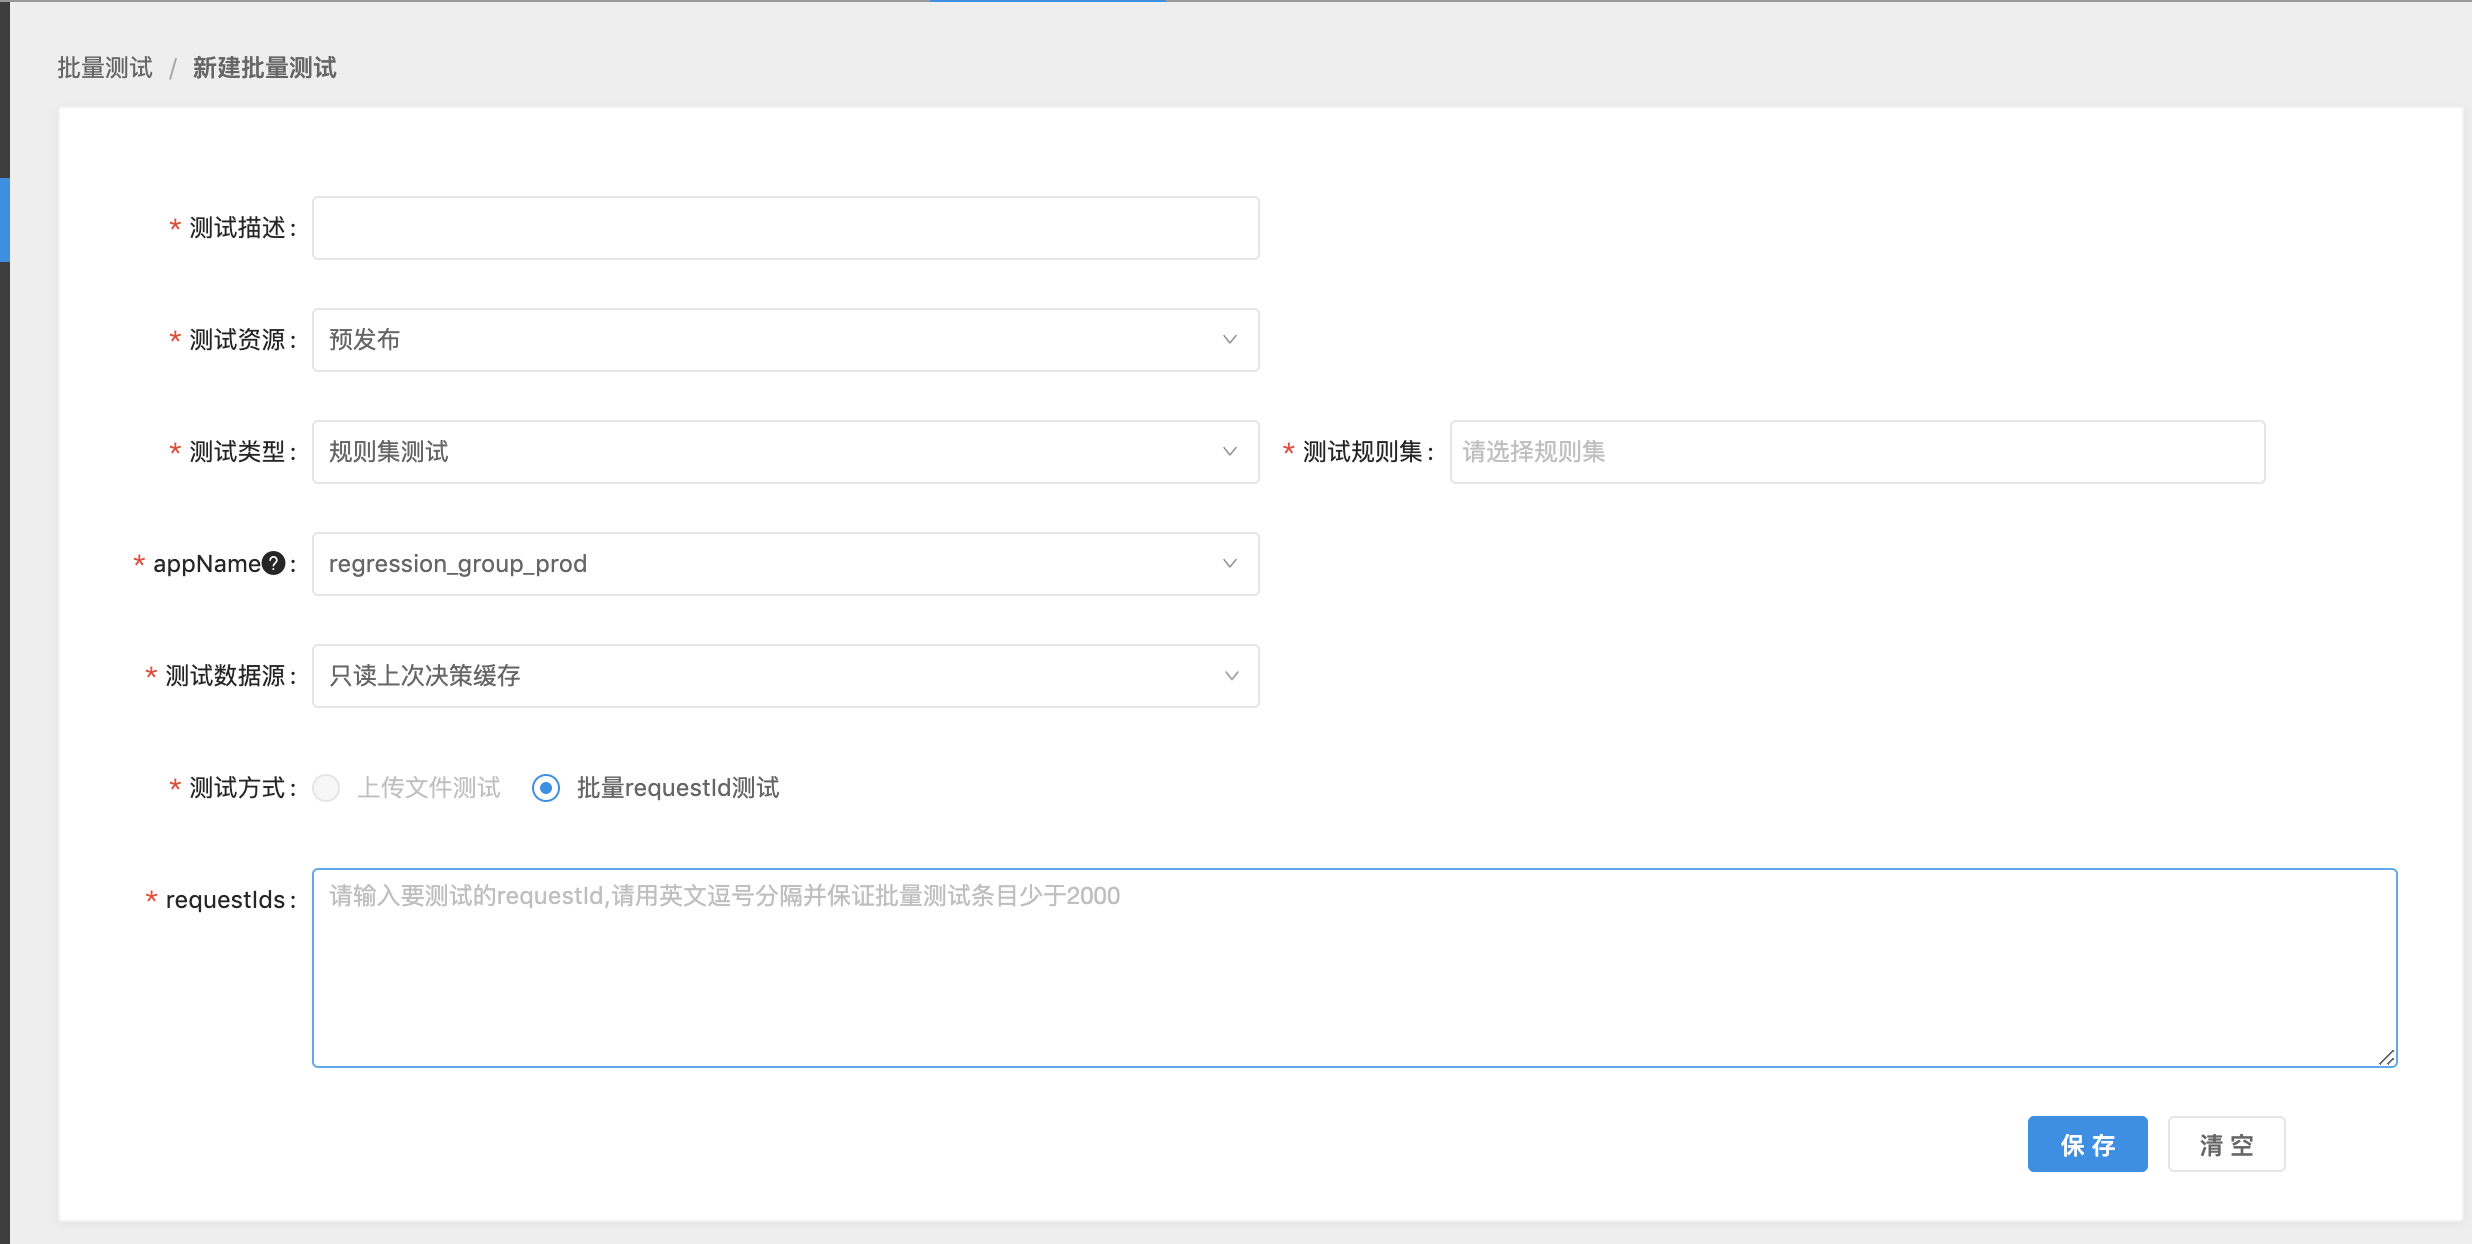Click the appName help question-mark icon

pos(273,564)
